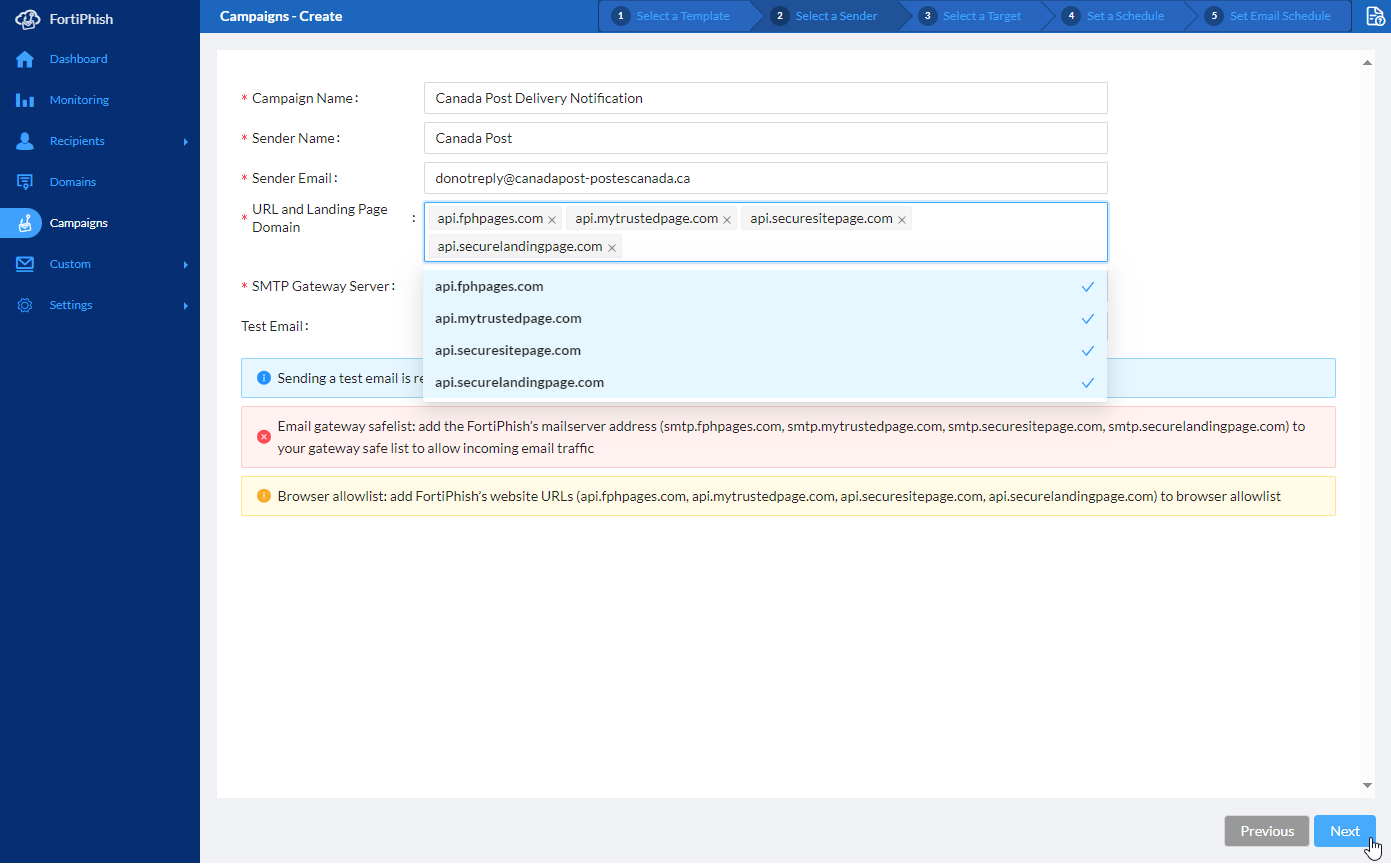The height and width of the screenshot is (867, 1391).
Task: Click the scroll down arrow of form panel
Action: tap(1367, 786)
